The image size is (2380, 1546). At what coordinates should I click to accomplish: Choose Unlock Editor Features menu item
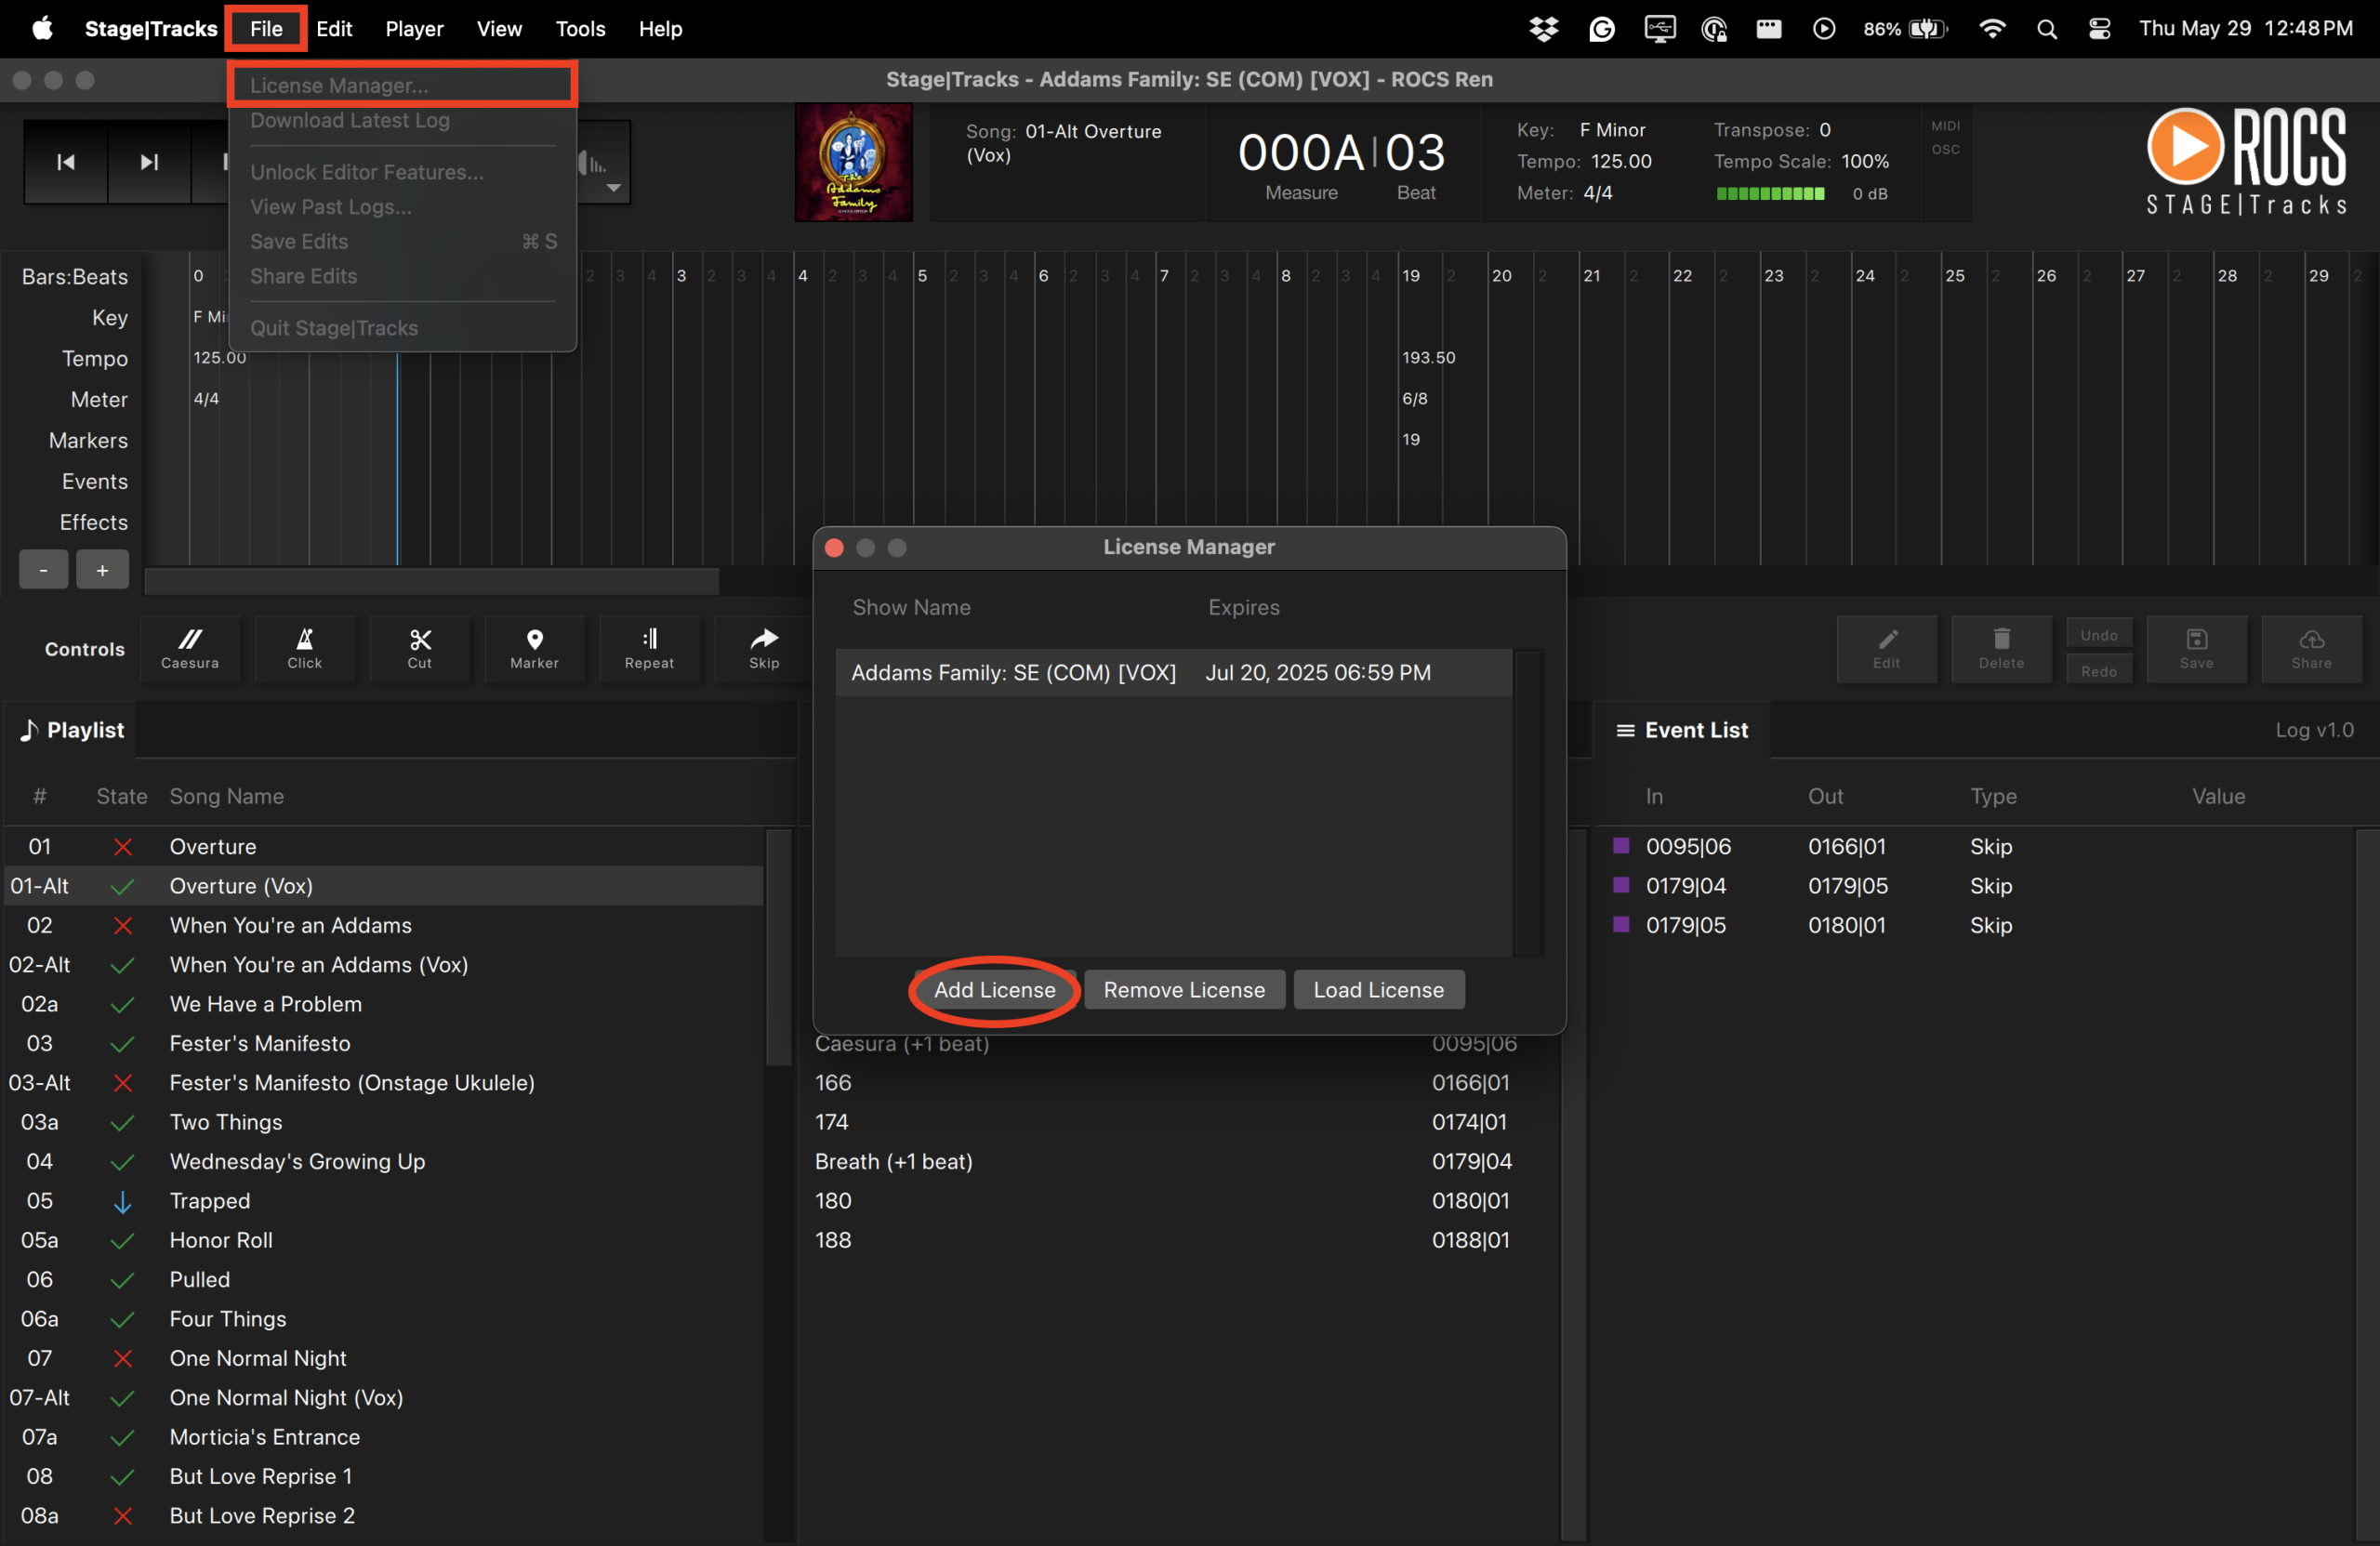tap(402, 172)
